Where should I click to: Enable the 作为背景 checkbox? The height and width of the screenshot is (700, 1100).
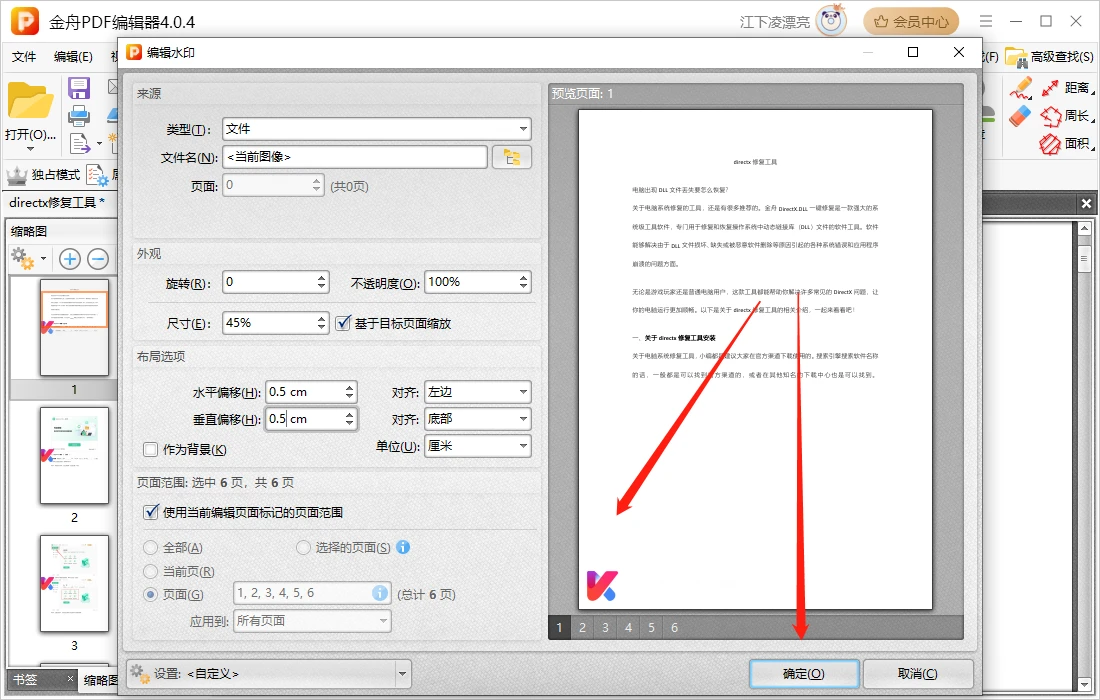(151, 450)
